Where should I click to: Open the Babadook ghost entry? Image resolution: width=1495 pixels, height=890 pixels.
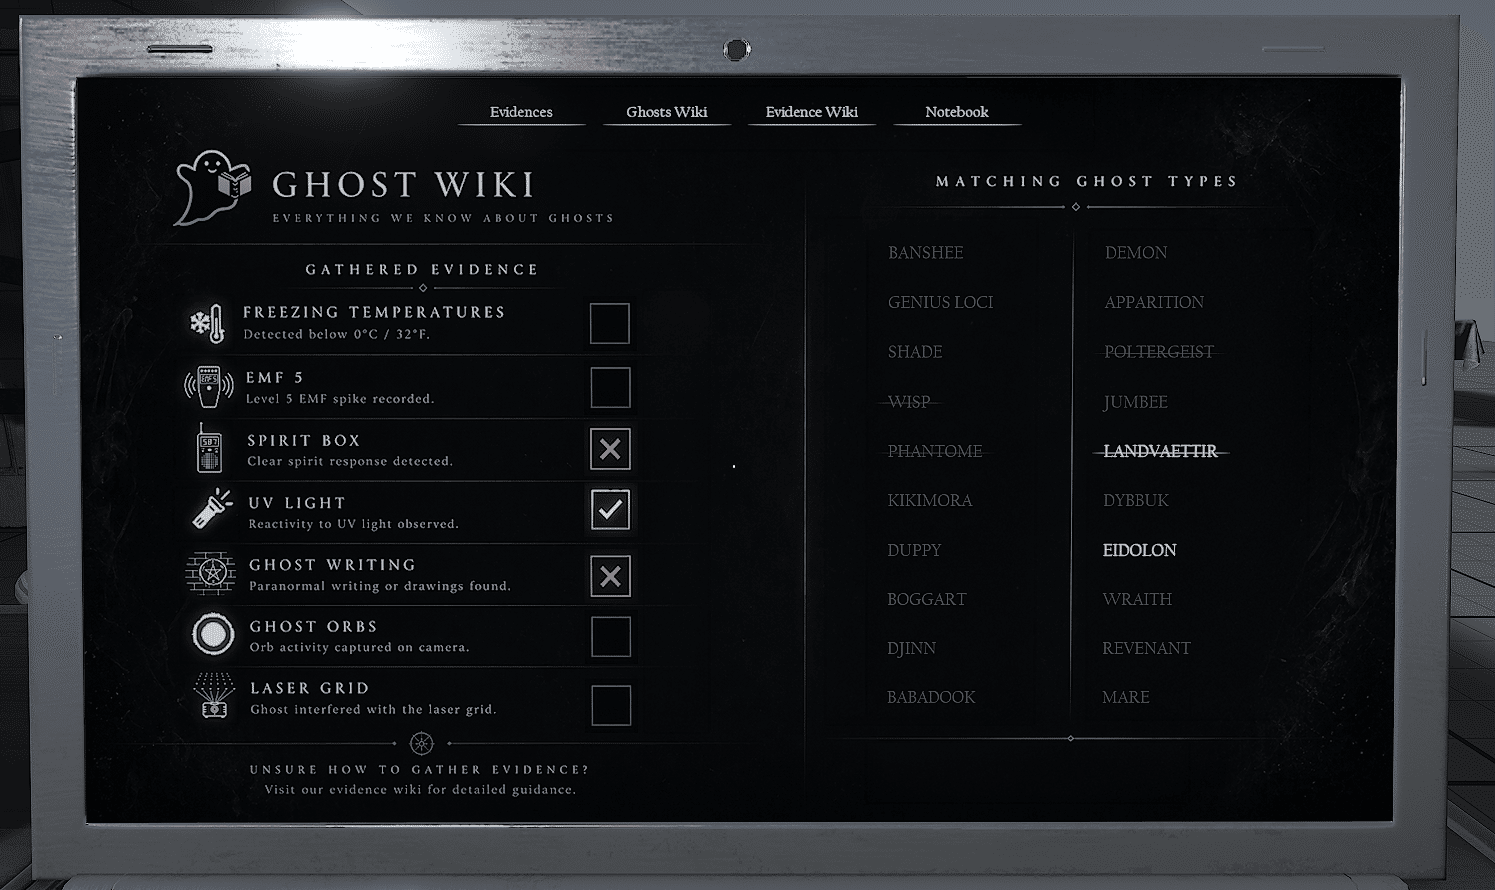pos(931,697)
